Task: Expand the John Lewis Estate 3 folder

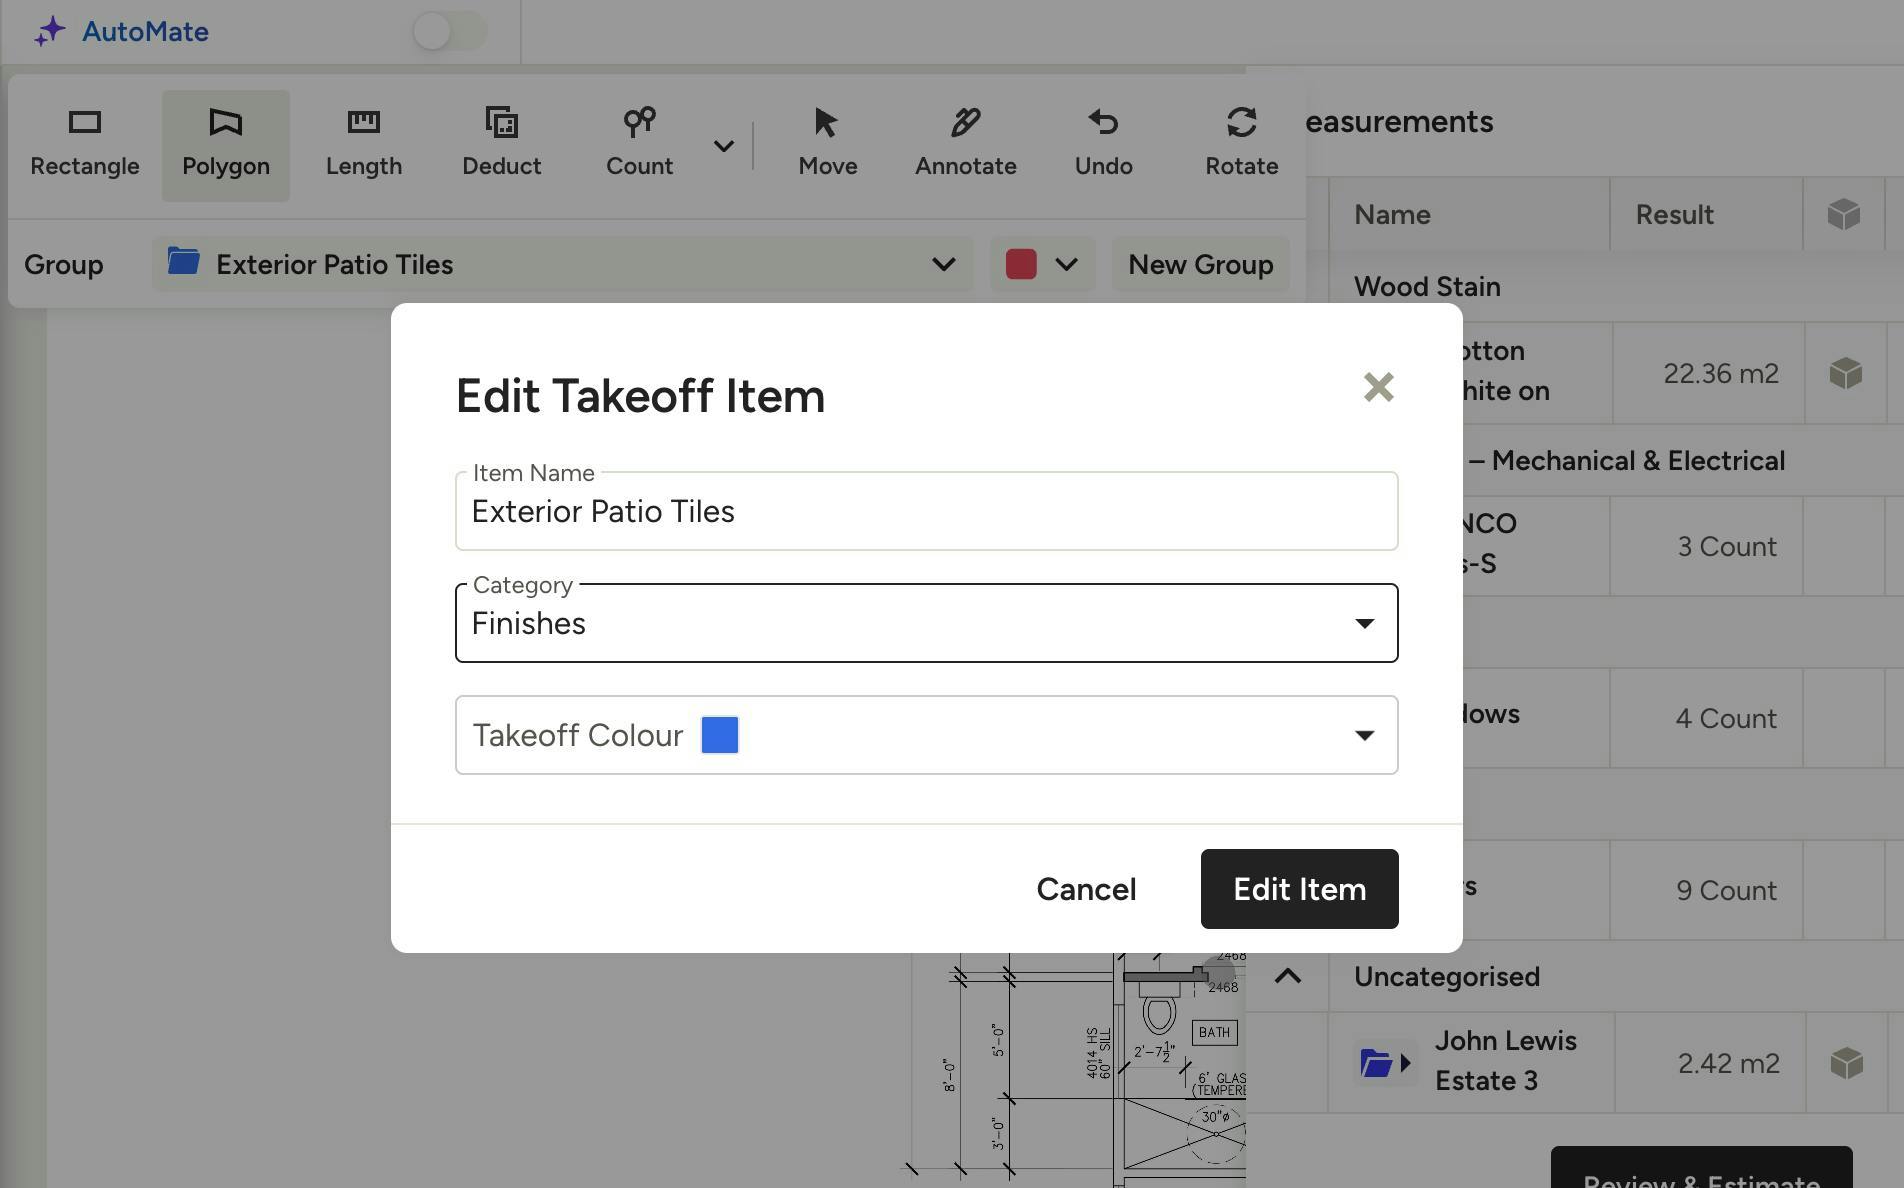Action: pyautogui.click(x=1385, y=1063)
